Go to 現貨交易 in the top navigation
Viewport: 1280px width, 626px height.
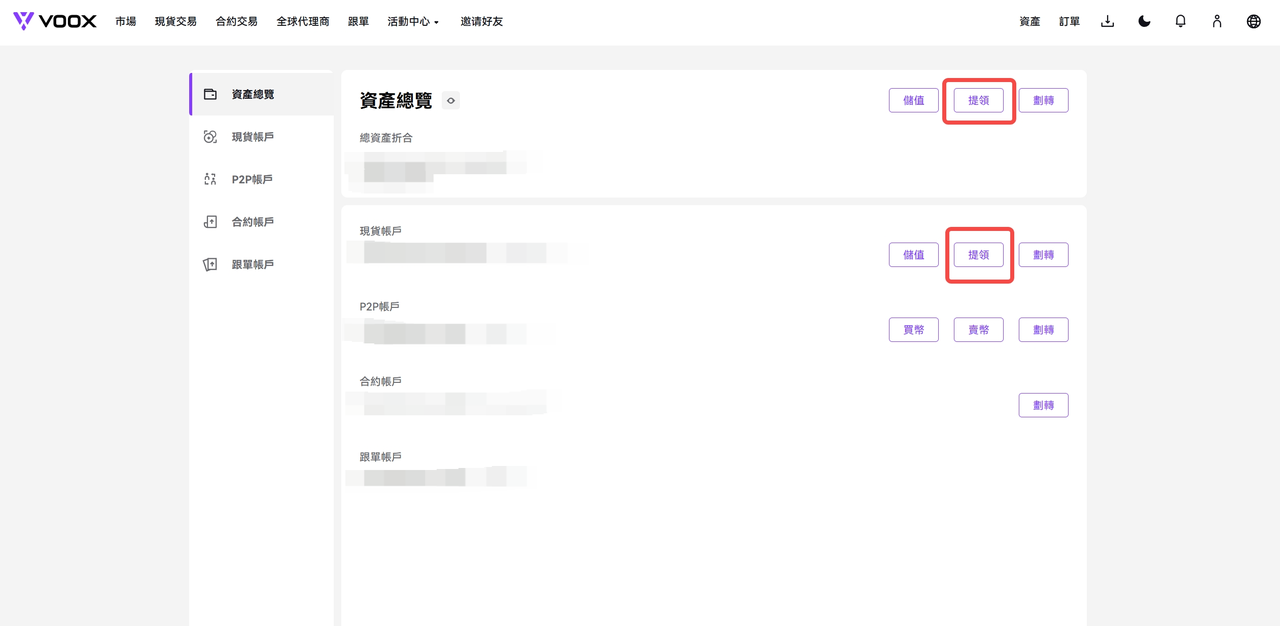tap(175, 21)
